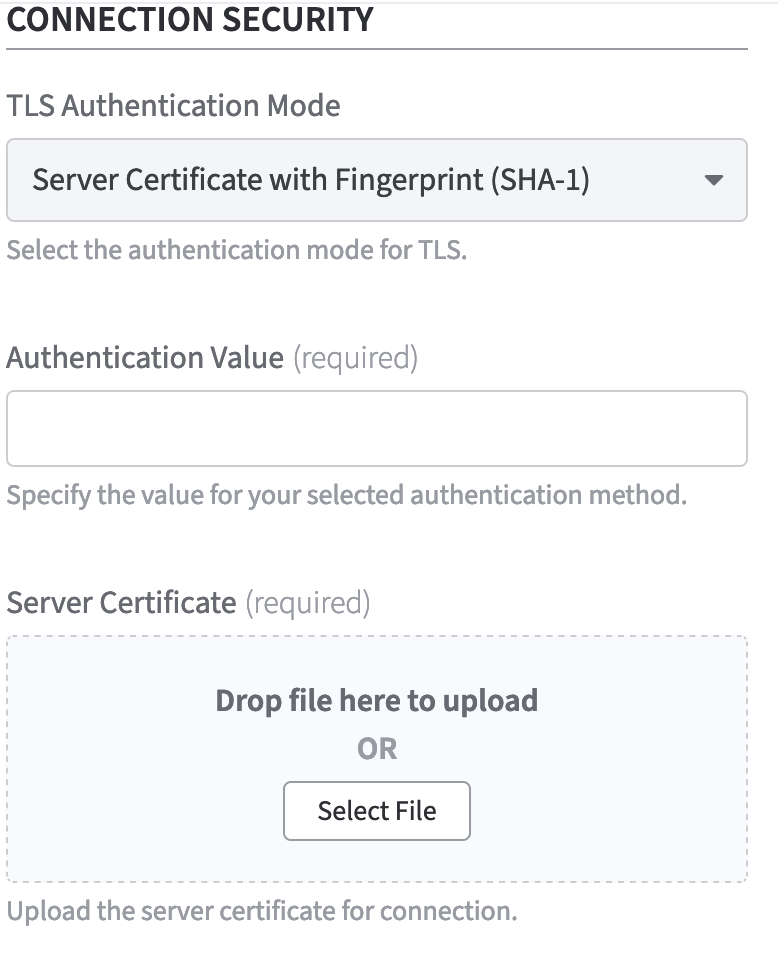
Task: Click "Upload the server certificate" help text
Action: coord(262,911)
